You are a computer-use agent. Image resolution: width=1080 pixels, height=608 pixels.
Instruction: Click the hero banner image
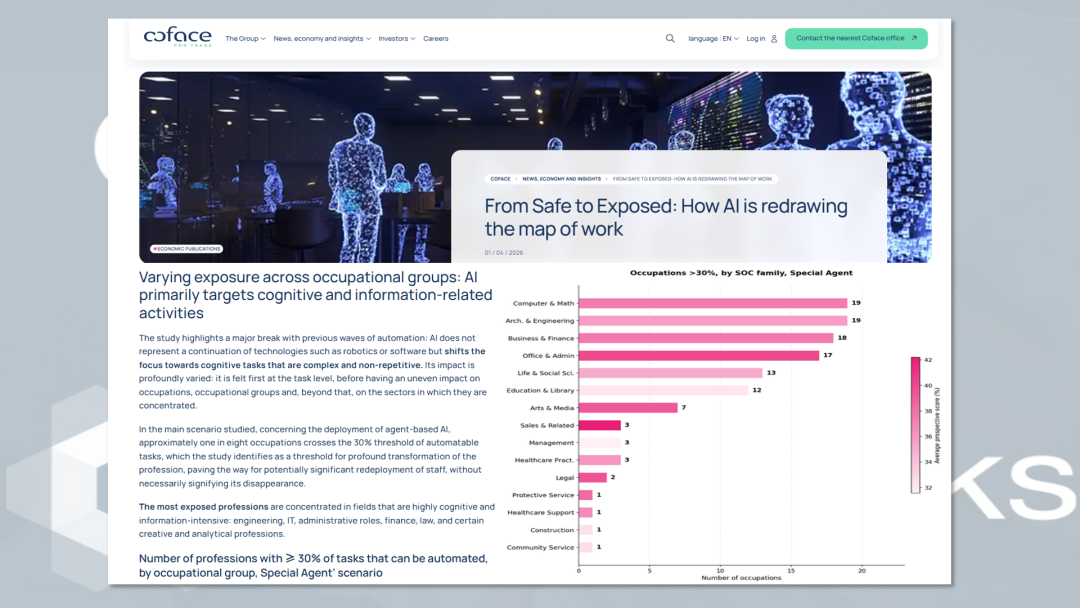295,167
